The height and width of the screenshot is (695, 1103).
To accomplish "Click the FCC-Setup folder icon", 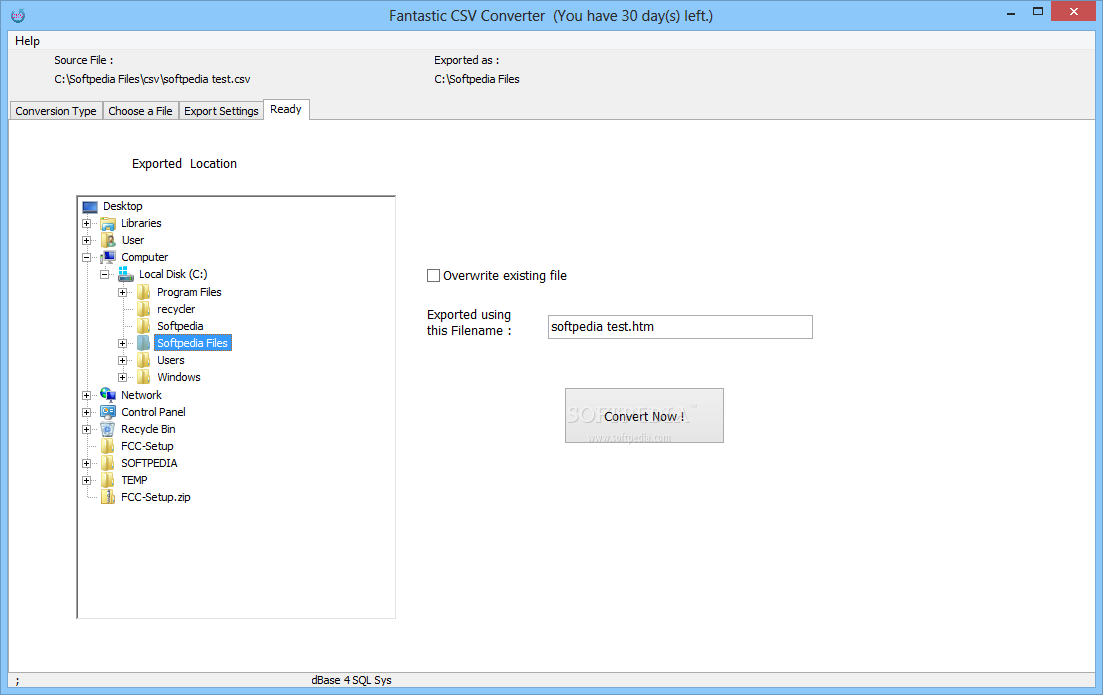I will [108, 446].
